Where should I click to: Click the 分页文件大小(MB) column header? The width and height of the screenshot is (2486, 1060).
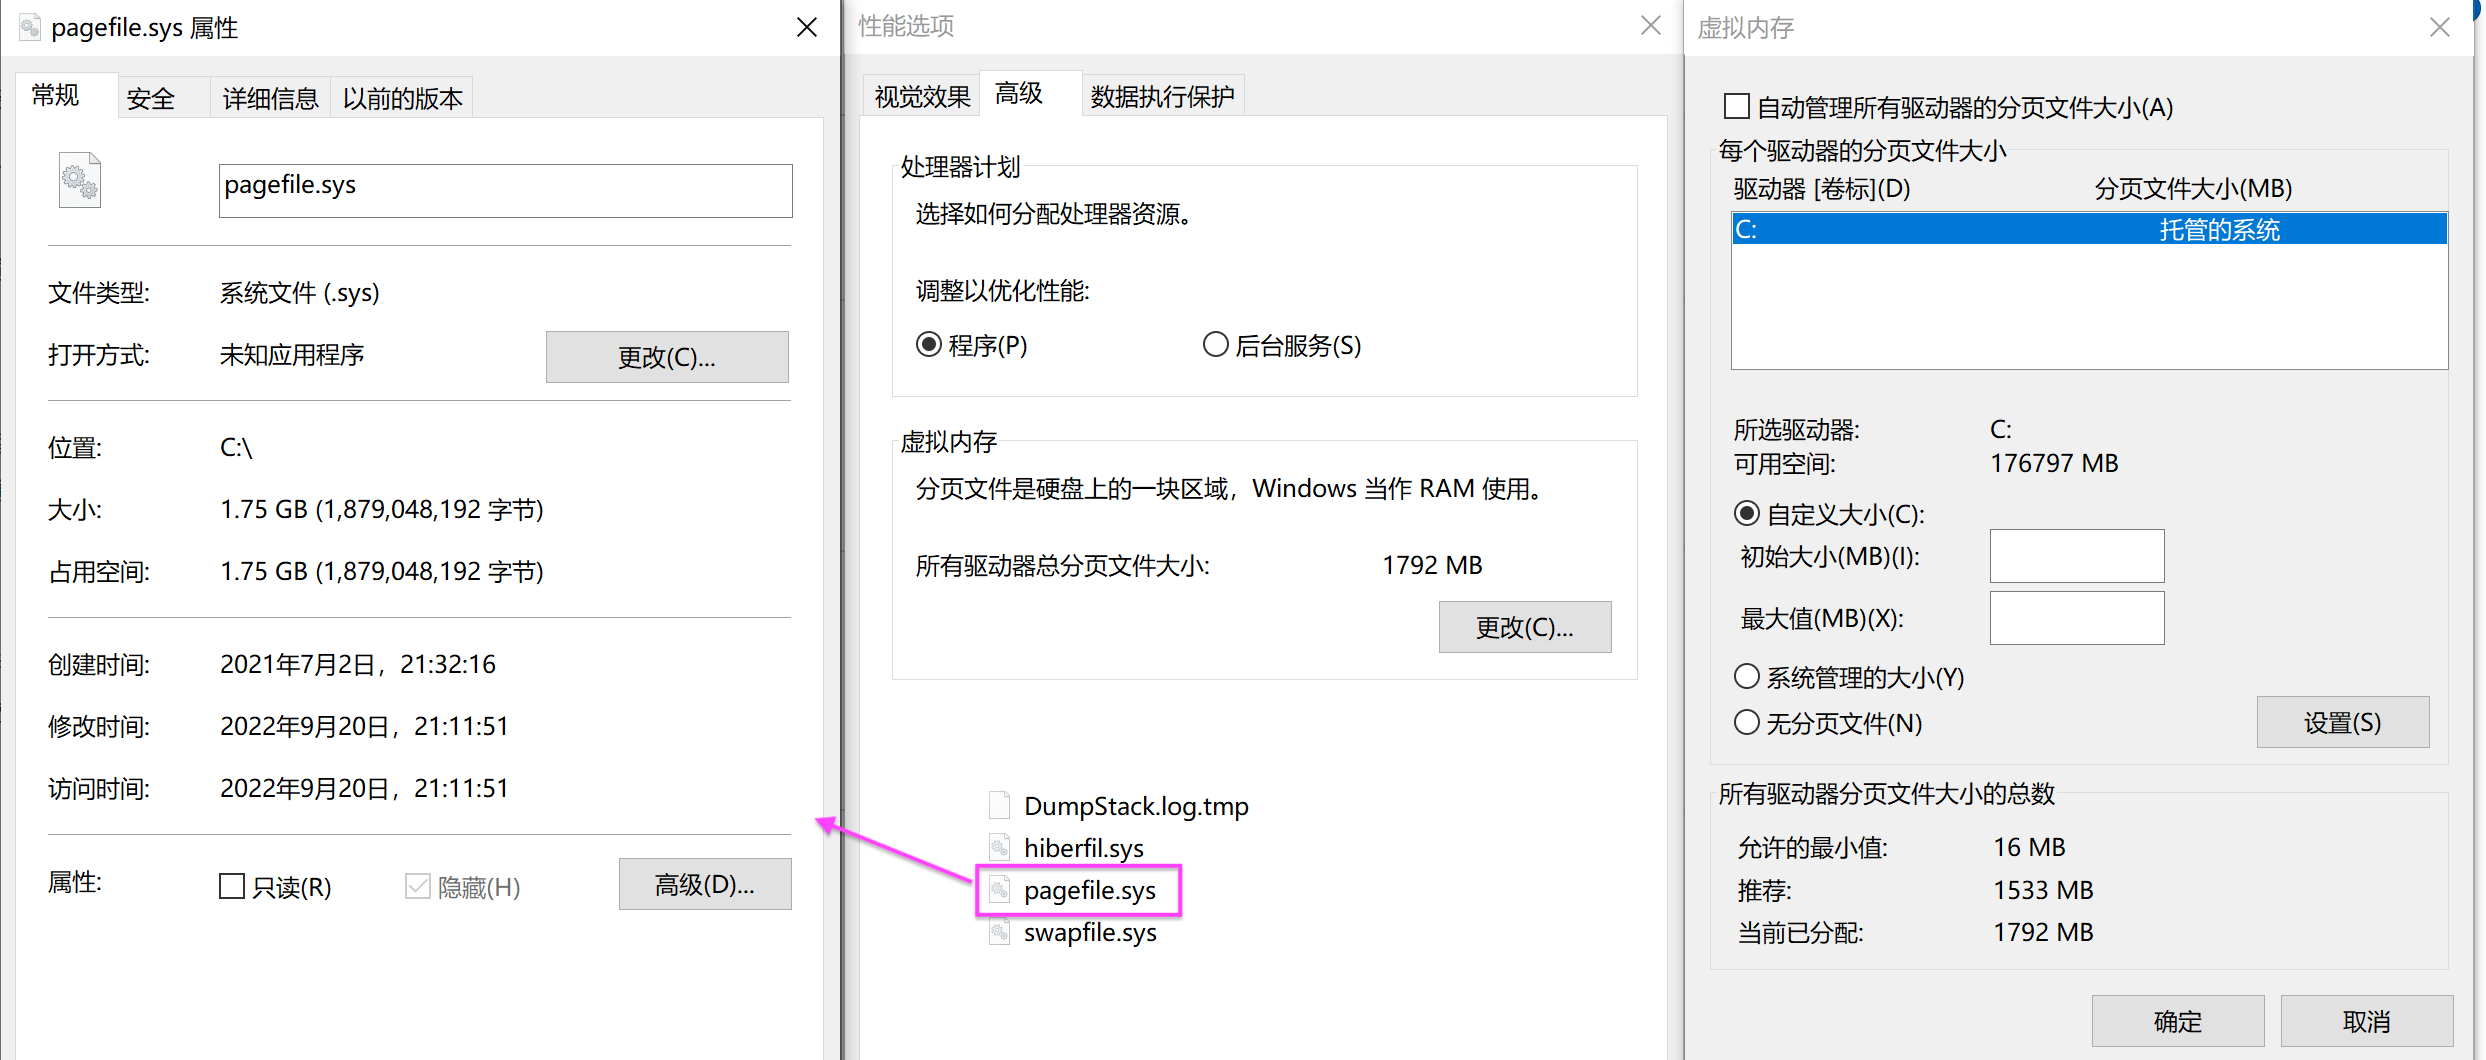(x=2193, y=188)
